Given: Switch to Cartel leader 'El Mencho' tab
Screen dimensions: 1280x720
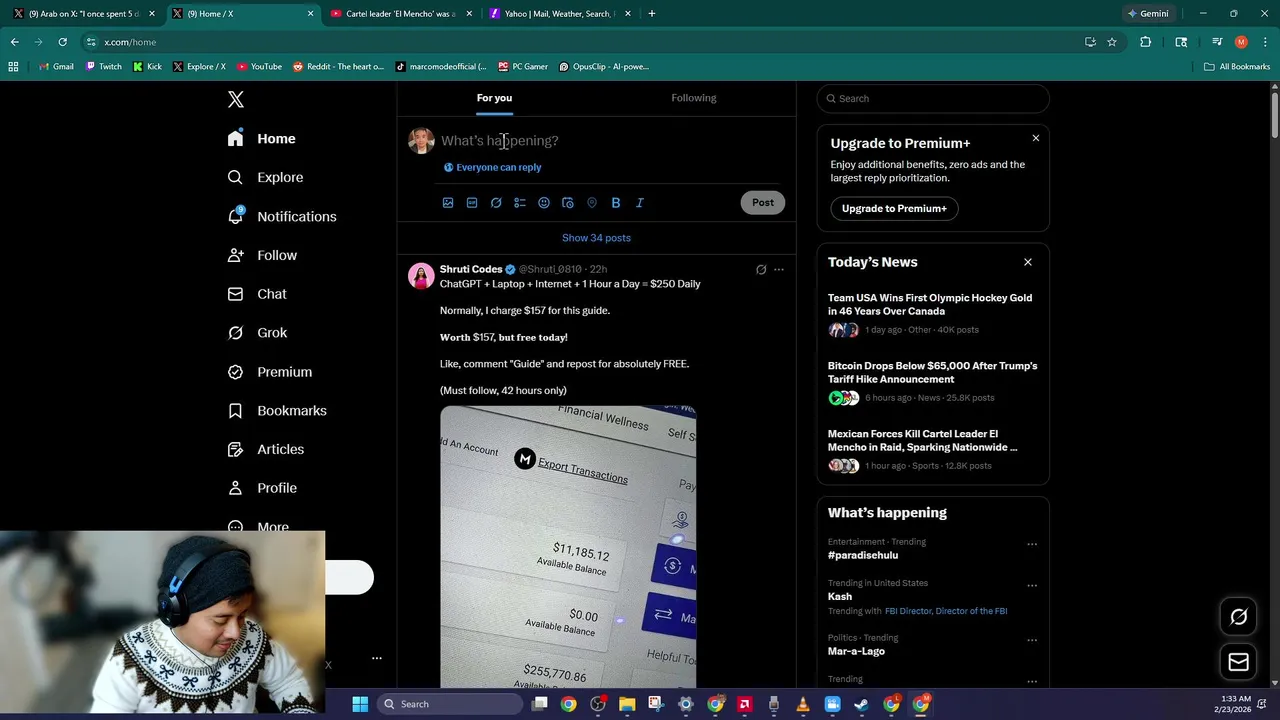Looking at the screenshot, I should [x=400, y=14].
